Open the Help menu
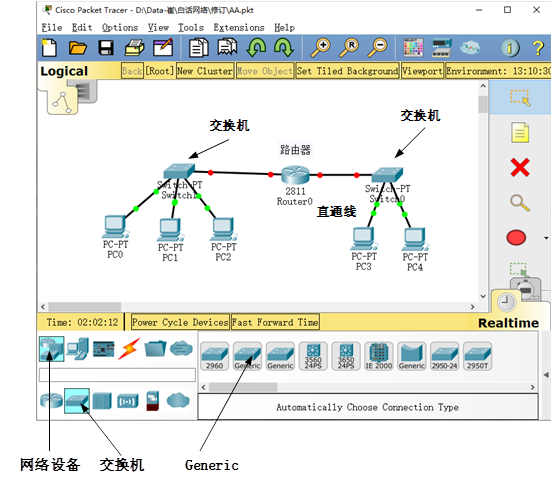 pos(285,27)
